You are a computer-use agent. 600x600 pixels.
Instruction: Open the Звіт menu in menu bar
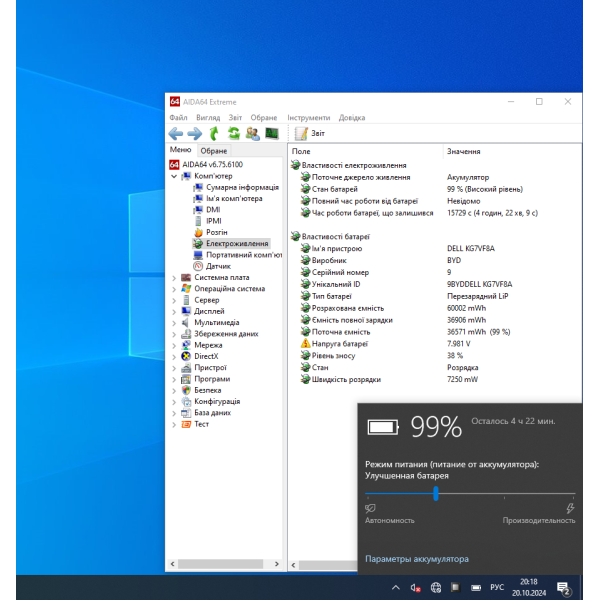coord(235,117)
